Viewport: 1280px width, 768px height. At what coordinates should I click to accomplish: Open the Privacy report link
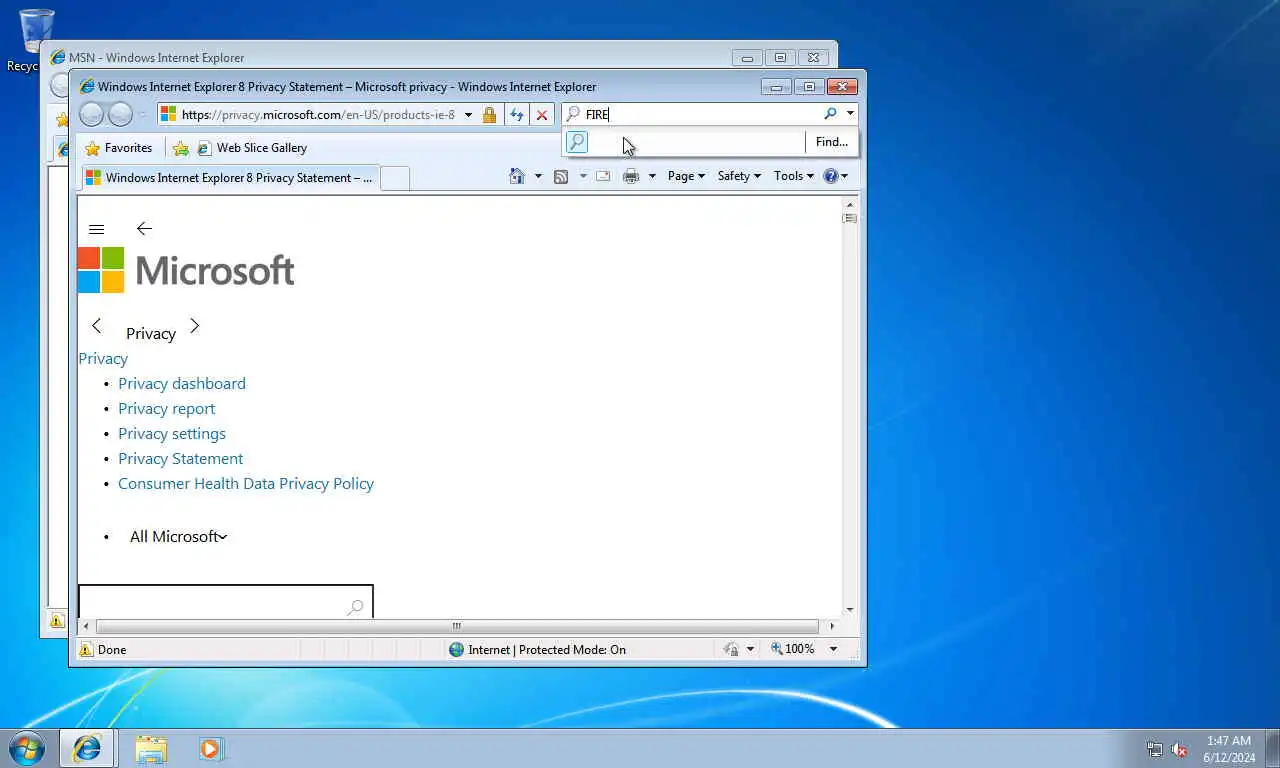(x=166, y=409)
